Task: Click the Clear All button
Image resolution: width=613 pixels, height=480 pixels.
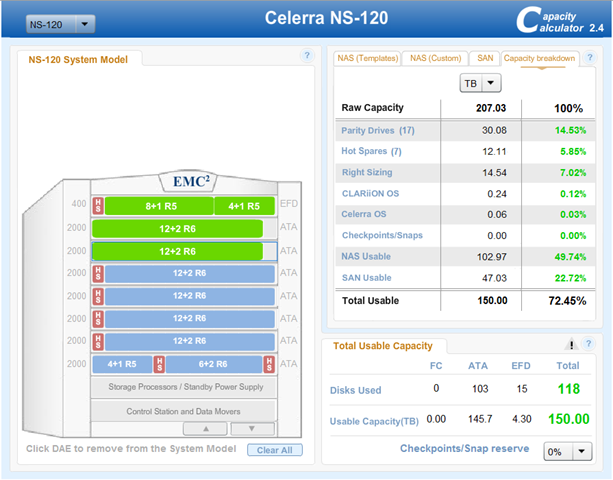Action: 274,450
